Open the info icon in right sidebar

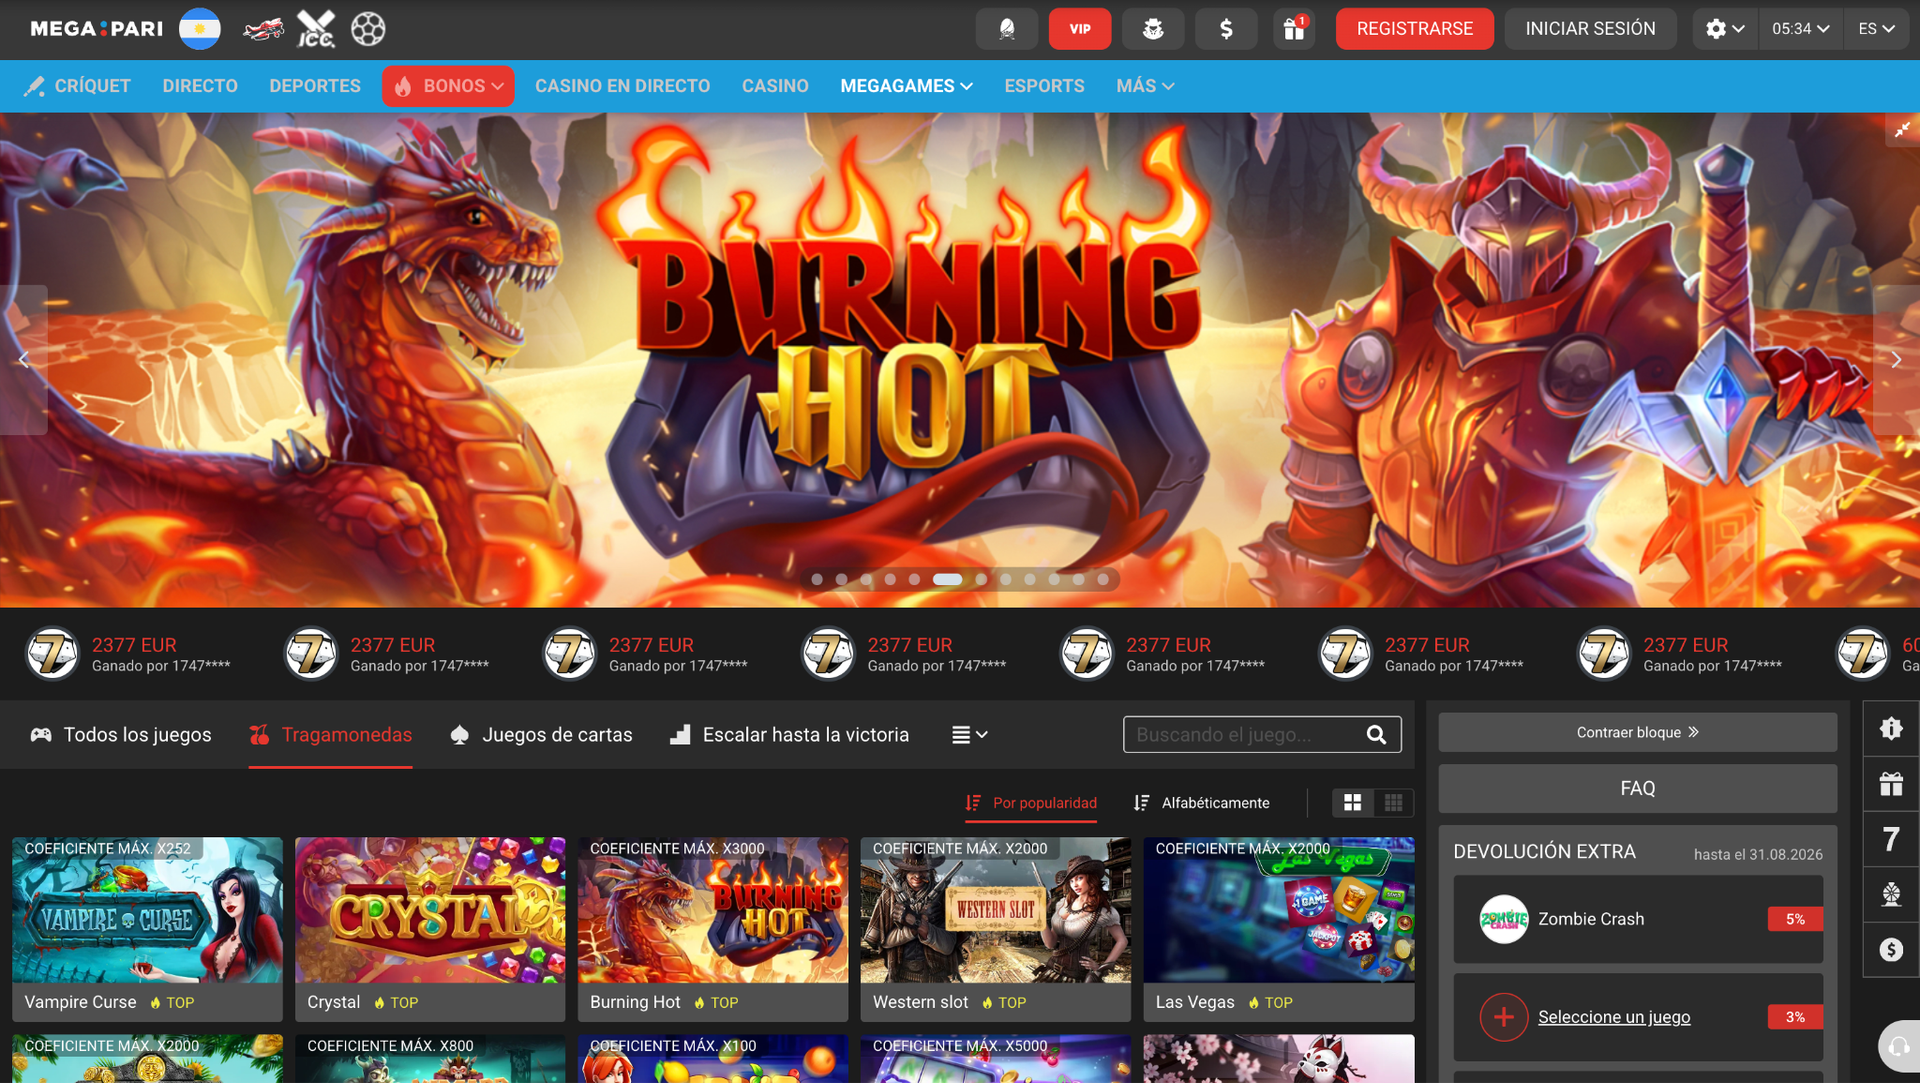point(1891,729)
